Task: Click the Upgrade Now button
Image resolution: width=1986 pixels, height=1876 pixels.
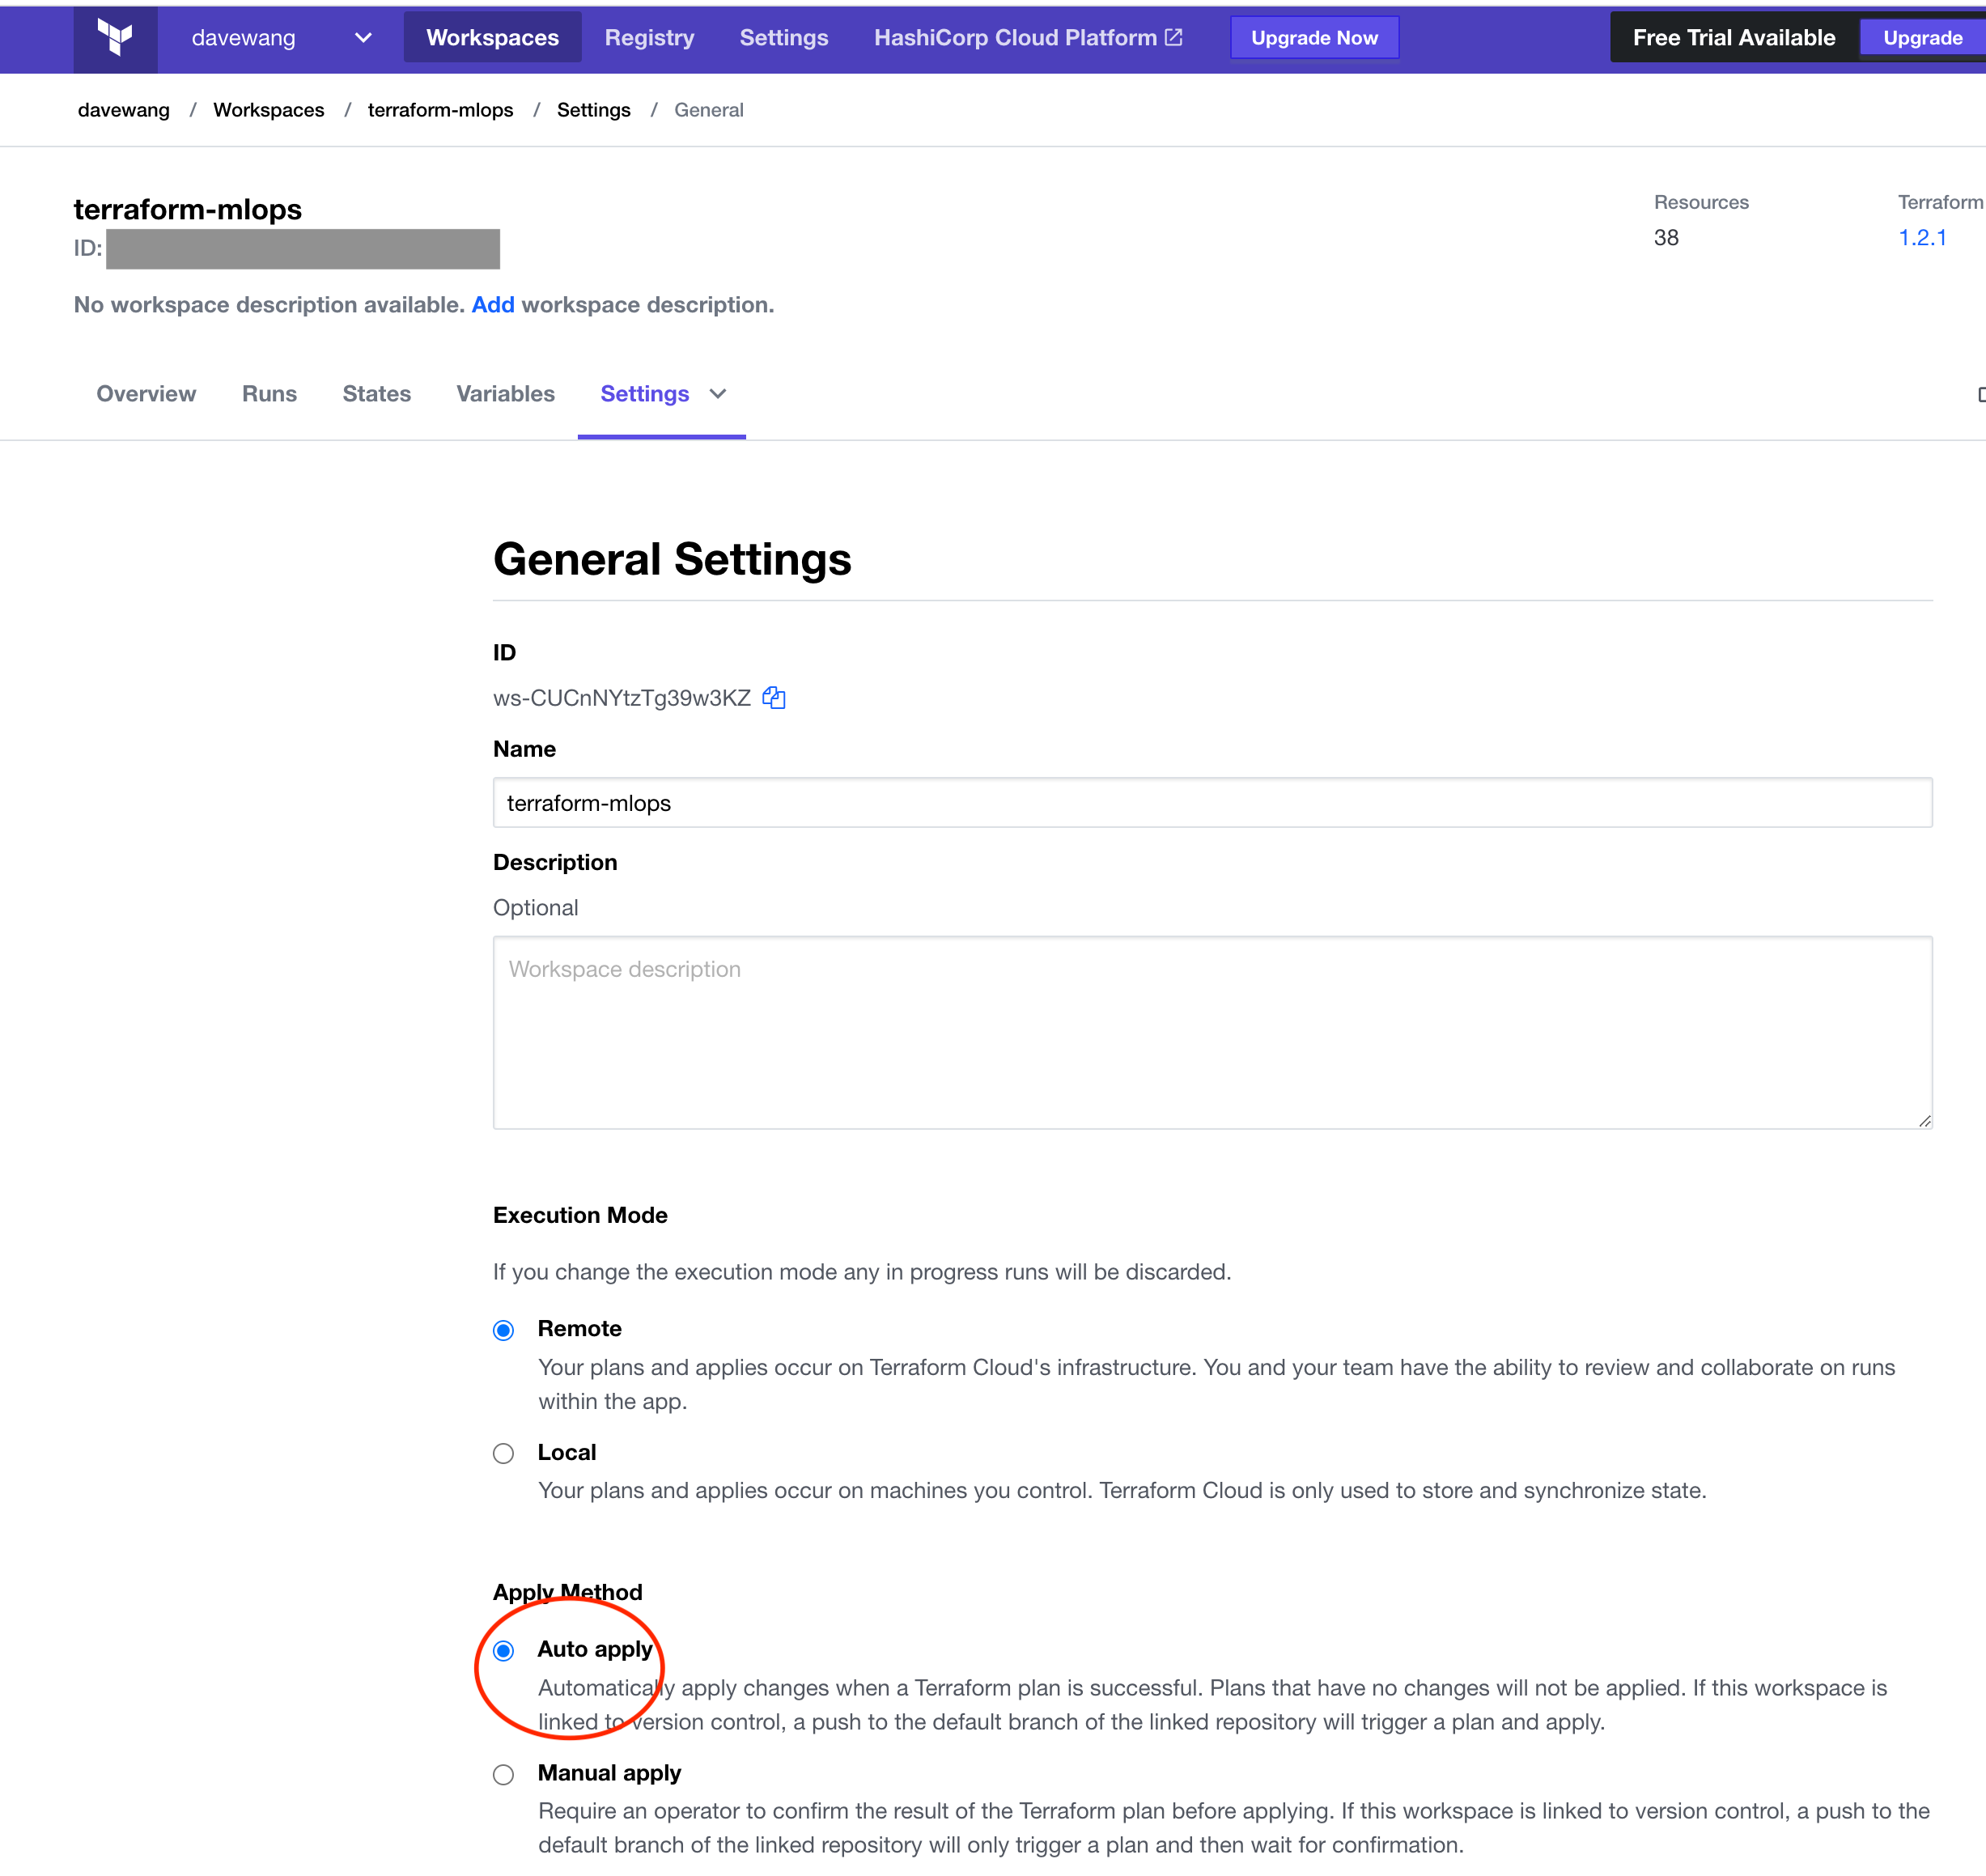Action: click(x=1314, y=38)
